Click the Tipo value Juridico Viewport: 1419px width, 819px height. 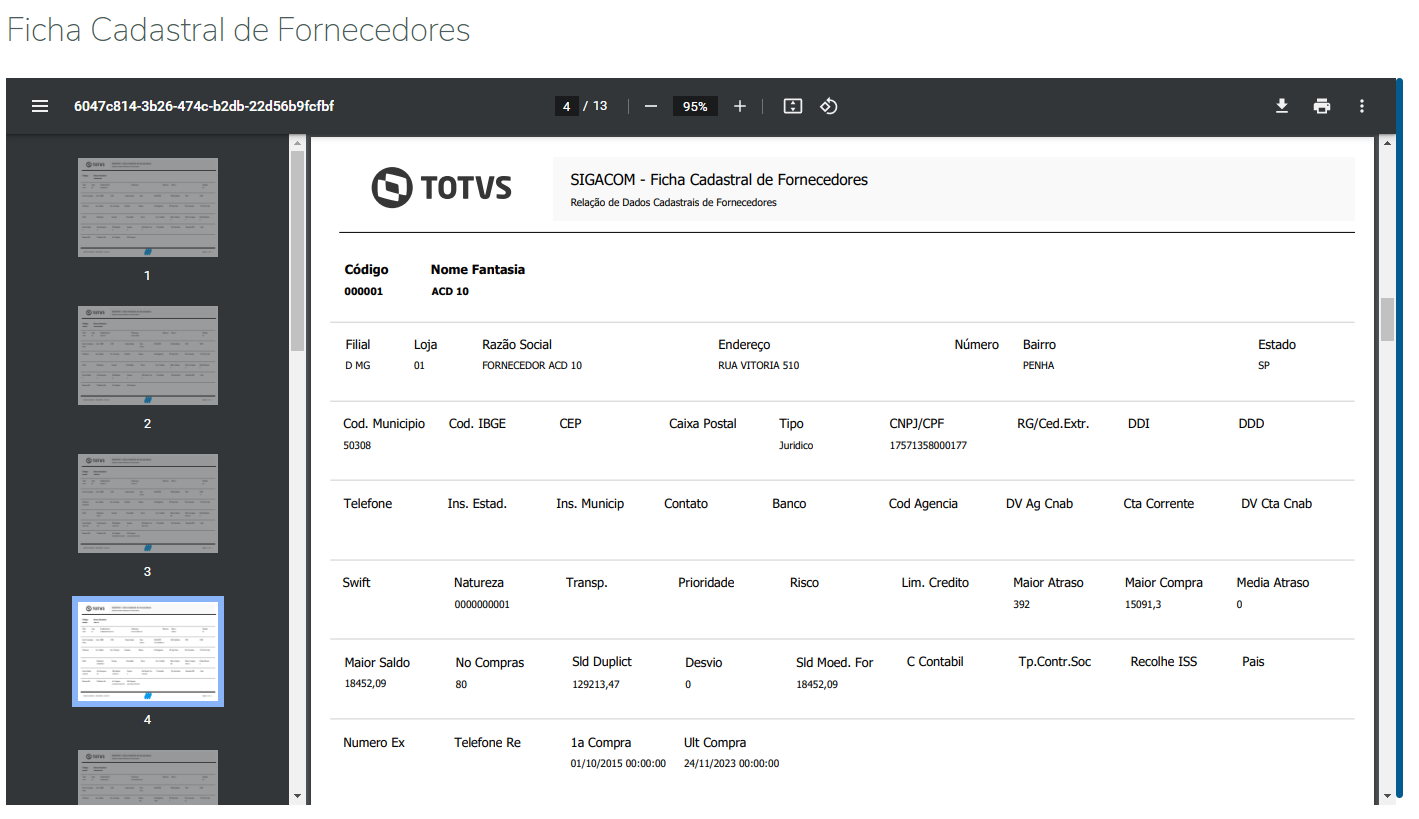click(x=796, y=445)
